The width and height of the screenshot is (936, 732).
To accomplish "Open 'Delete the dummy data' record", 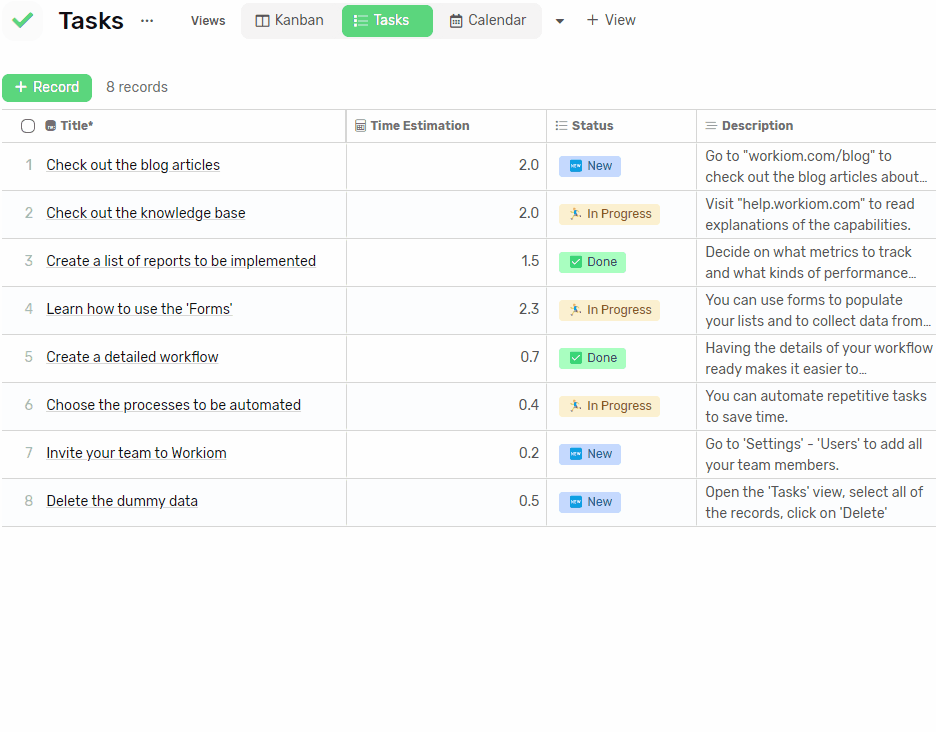I will pyautogui.click(x=122, y=501).
